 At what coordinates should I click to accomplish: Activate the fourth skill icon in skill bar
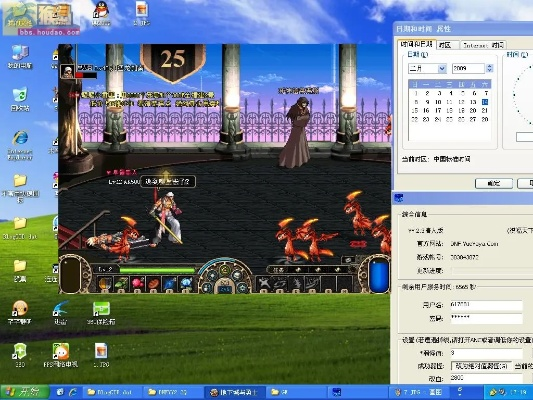click(312, 283)
